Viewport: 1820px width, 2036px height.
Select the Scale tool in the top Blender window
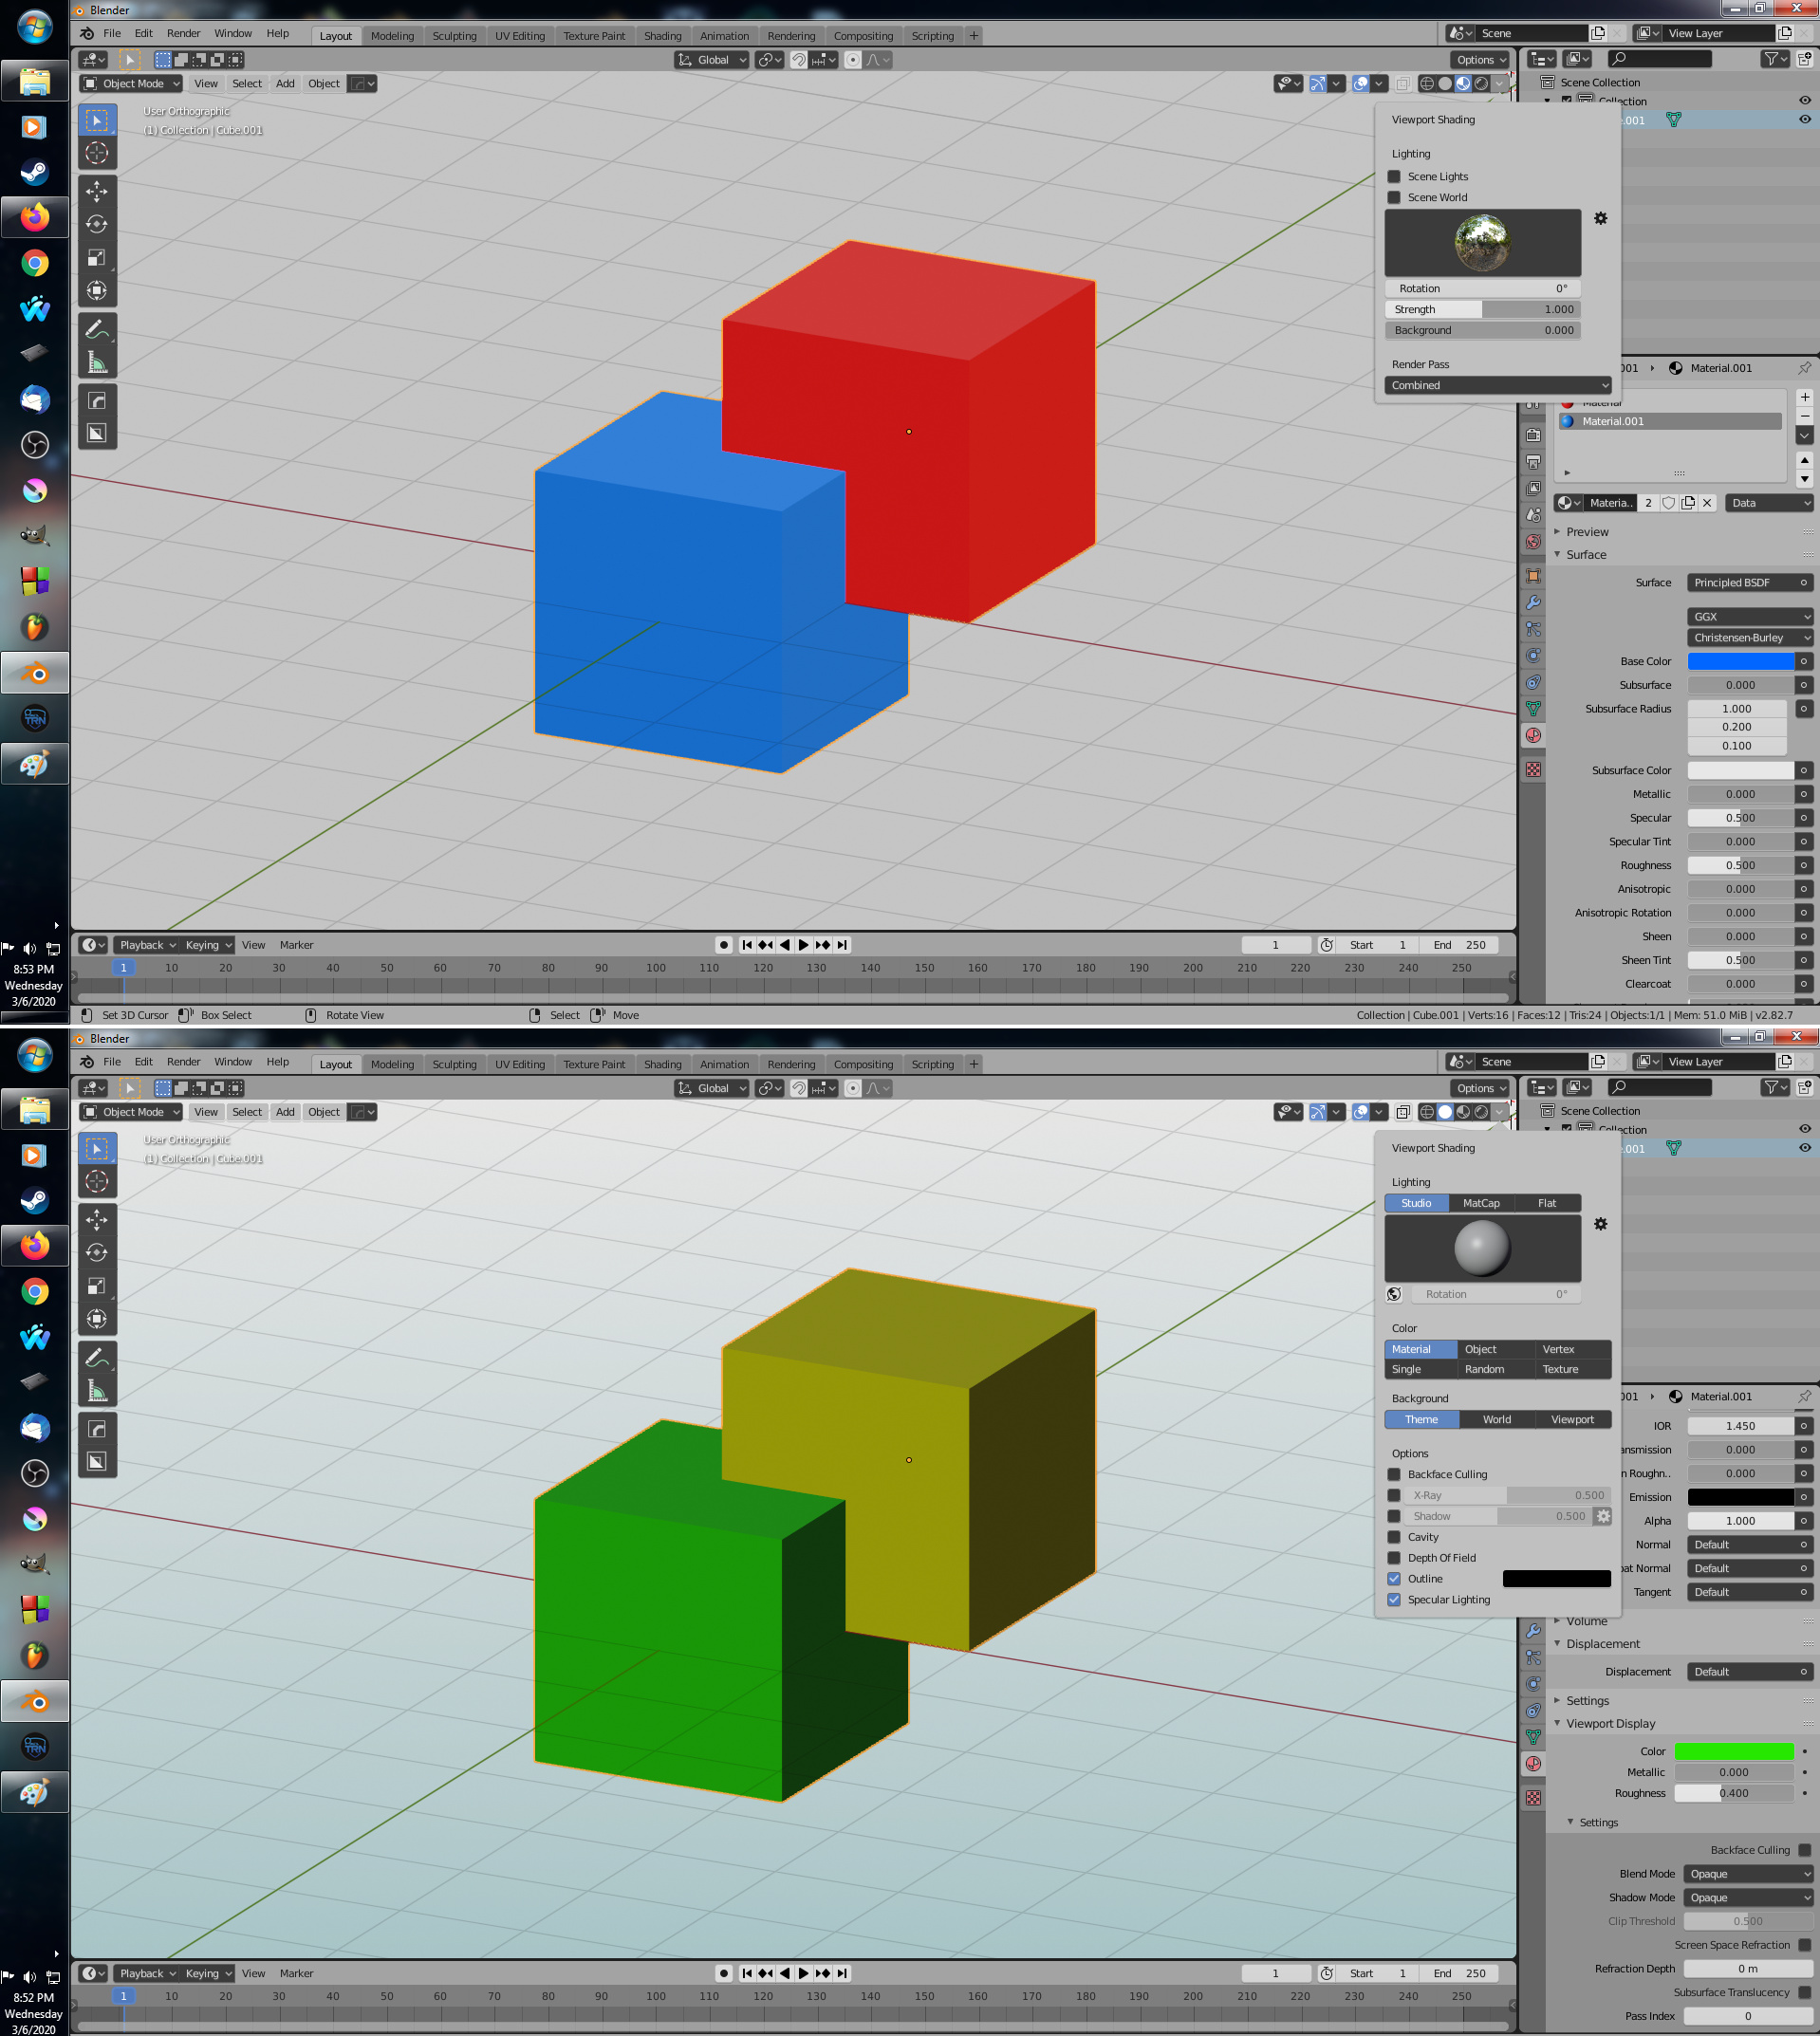click(x=97, y=258)
